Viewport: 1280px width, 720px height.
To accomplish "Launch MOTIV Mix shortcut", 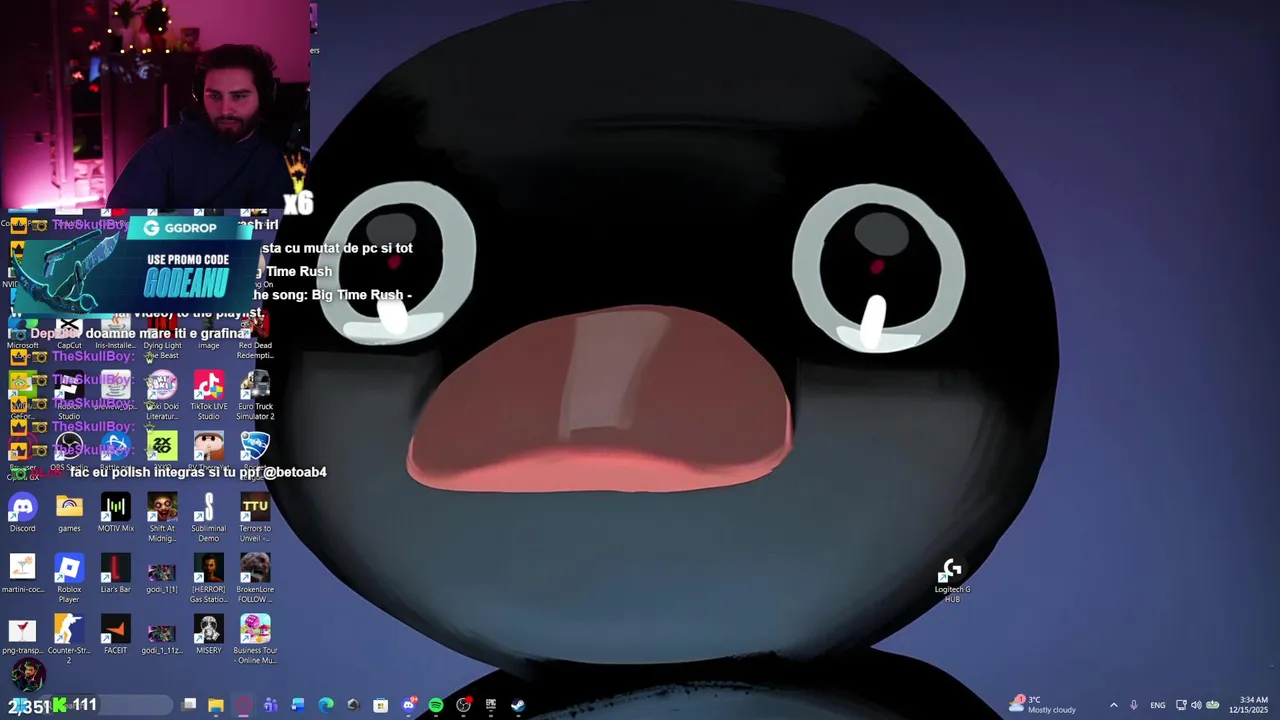I will pyautogui.click(x=115, y=514).
